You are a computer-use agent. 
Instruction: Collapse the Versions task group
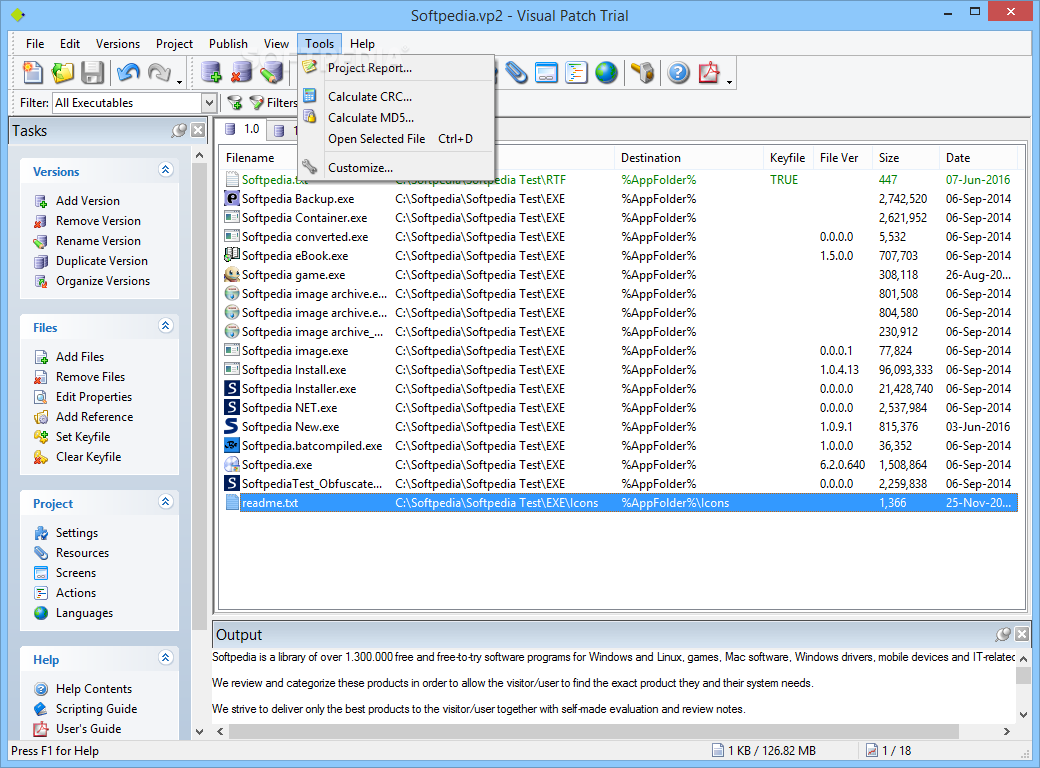[166, 170]
